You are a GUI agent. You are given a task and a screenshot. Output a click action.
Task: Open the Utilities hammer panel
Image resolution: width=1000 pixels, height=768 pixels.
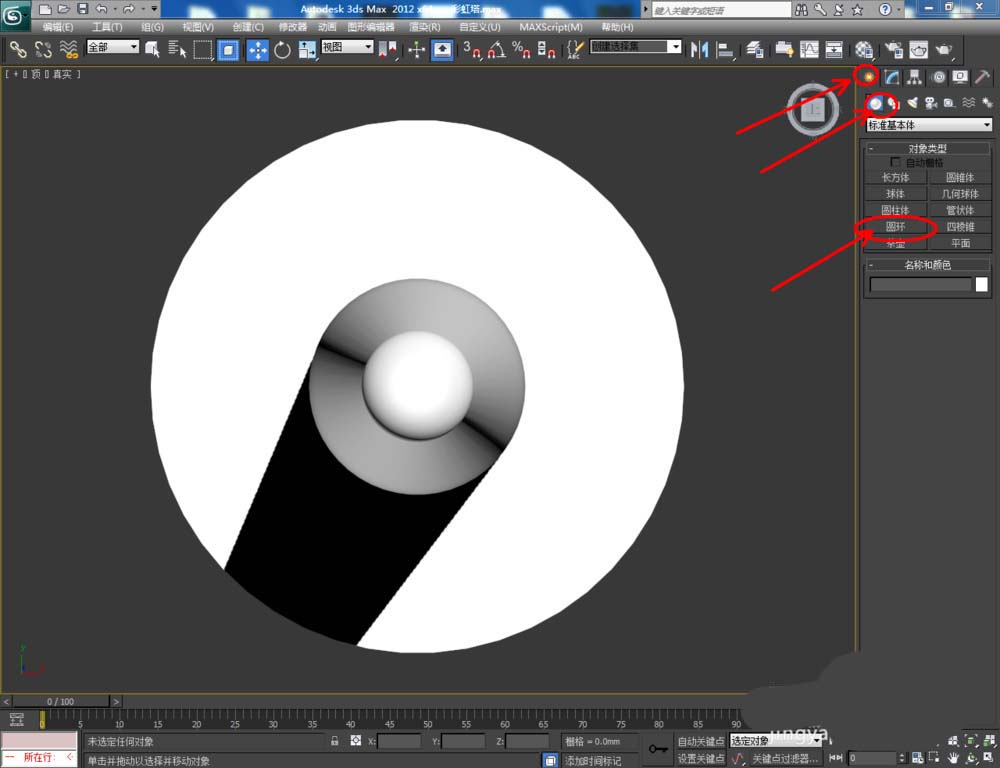[x=983, y=77]
